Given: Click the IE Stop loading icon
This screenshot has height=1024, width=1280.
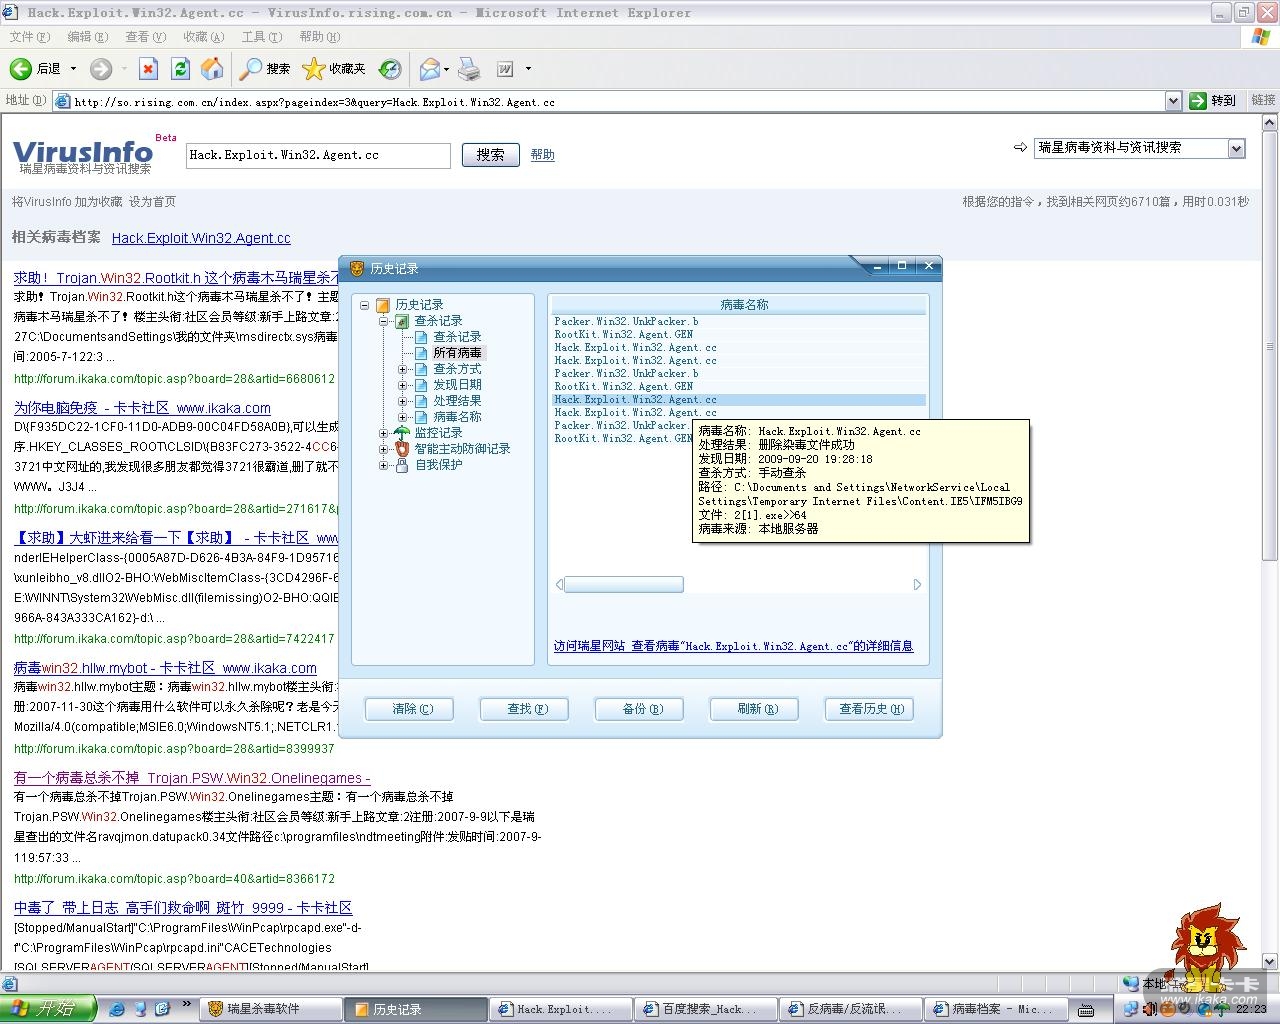Looking at the screenshot, I should pos(148,69).
